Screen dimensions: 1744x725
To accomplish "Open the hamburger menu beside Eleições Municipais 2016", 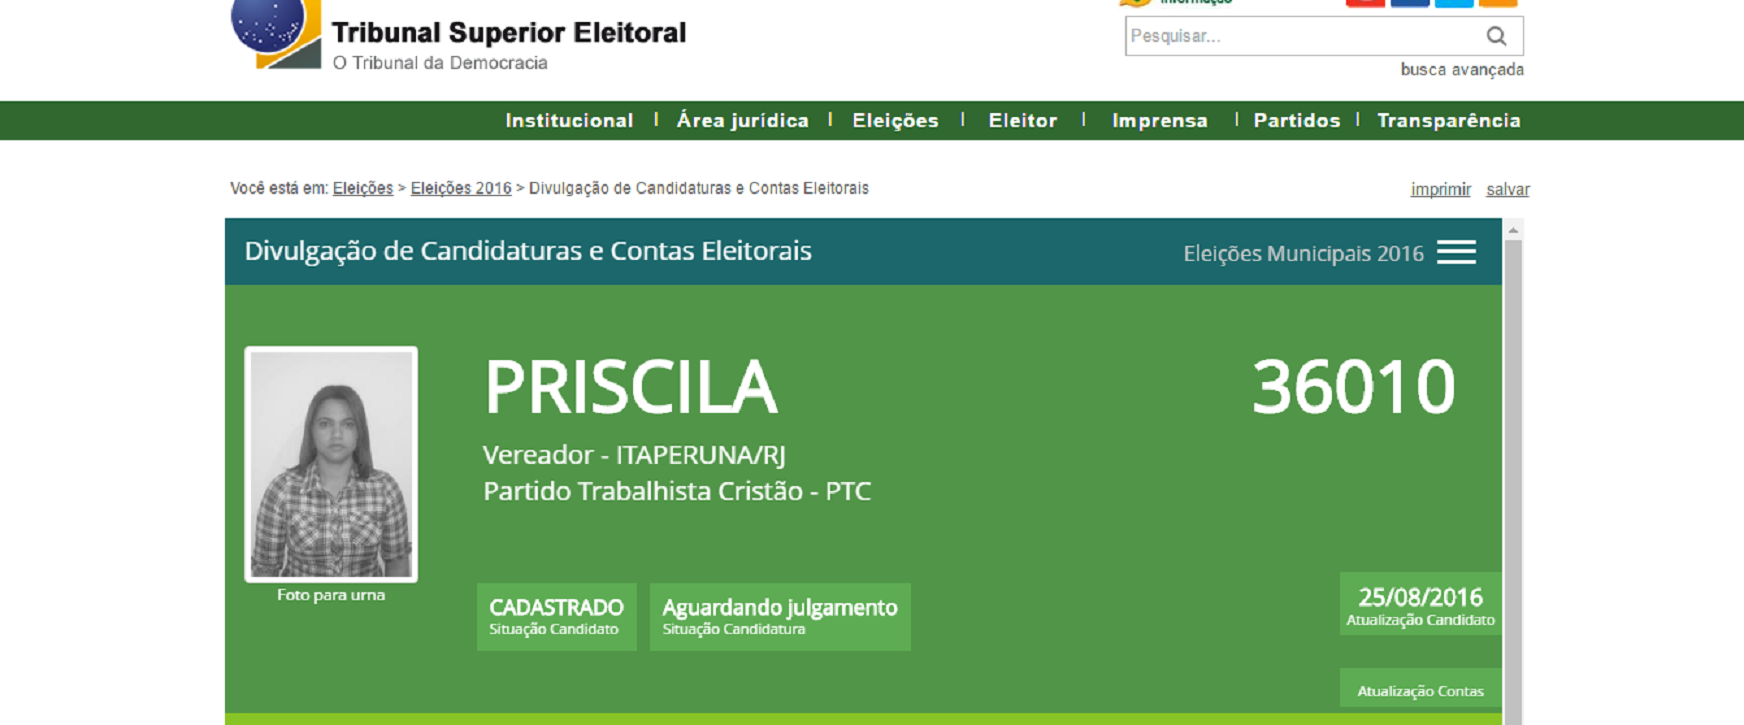I will 1456,252.
